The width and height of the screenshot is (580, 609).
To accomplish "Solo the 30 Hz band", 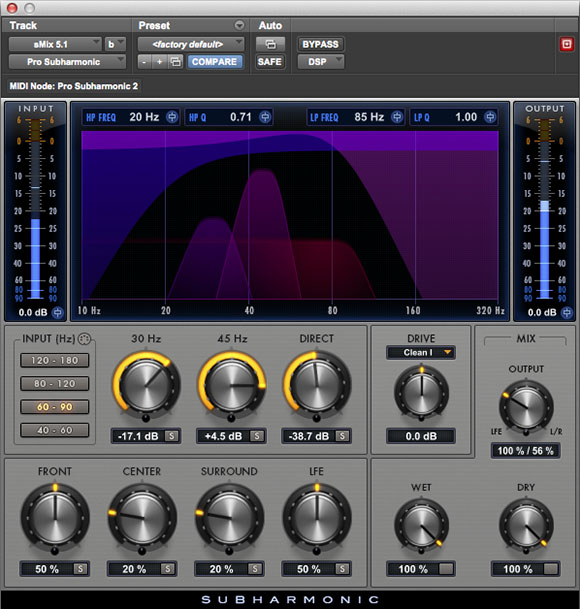I will pos(171,436).
